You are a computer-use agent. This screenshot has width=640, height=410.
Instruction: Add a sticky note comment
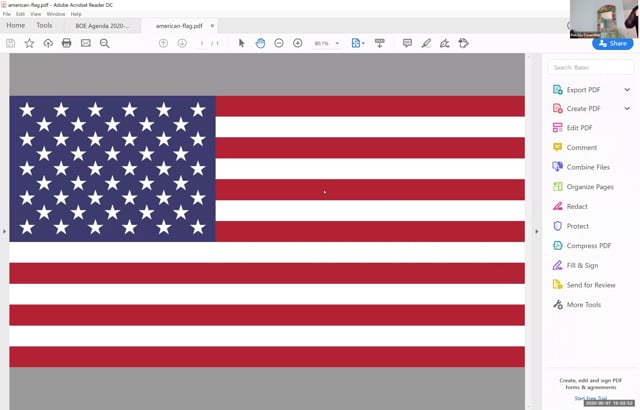[x=407, y=43]
